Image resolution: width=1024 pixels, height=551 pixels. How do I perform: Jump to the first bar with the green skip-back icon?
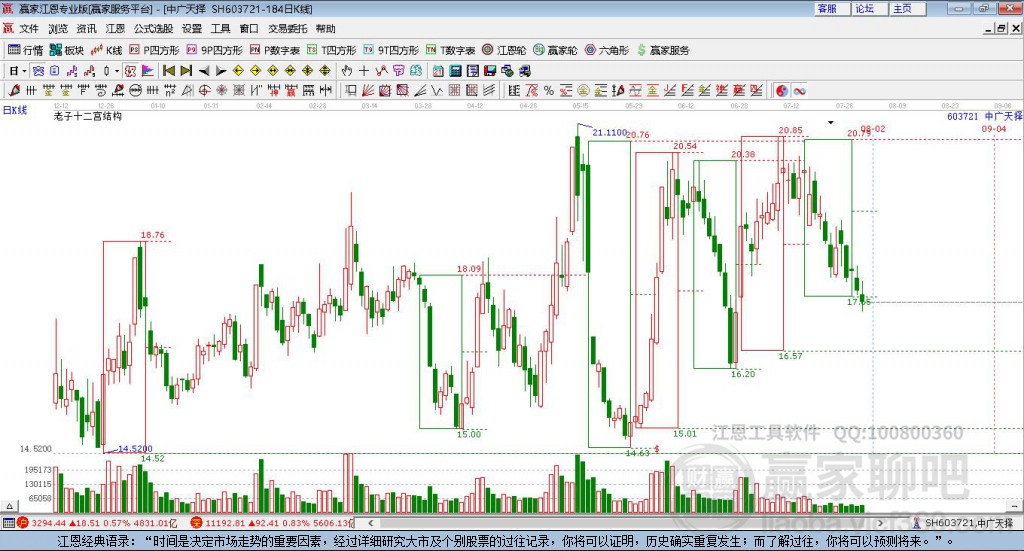pos(168,71)
